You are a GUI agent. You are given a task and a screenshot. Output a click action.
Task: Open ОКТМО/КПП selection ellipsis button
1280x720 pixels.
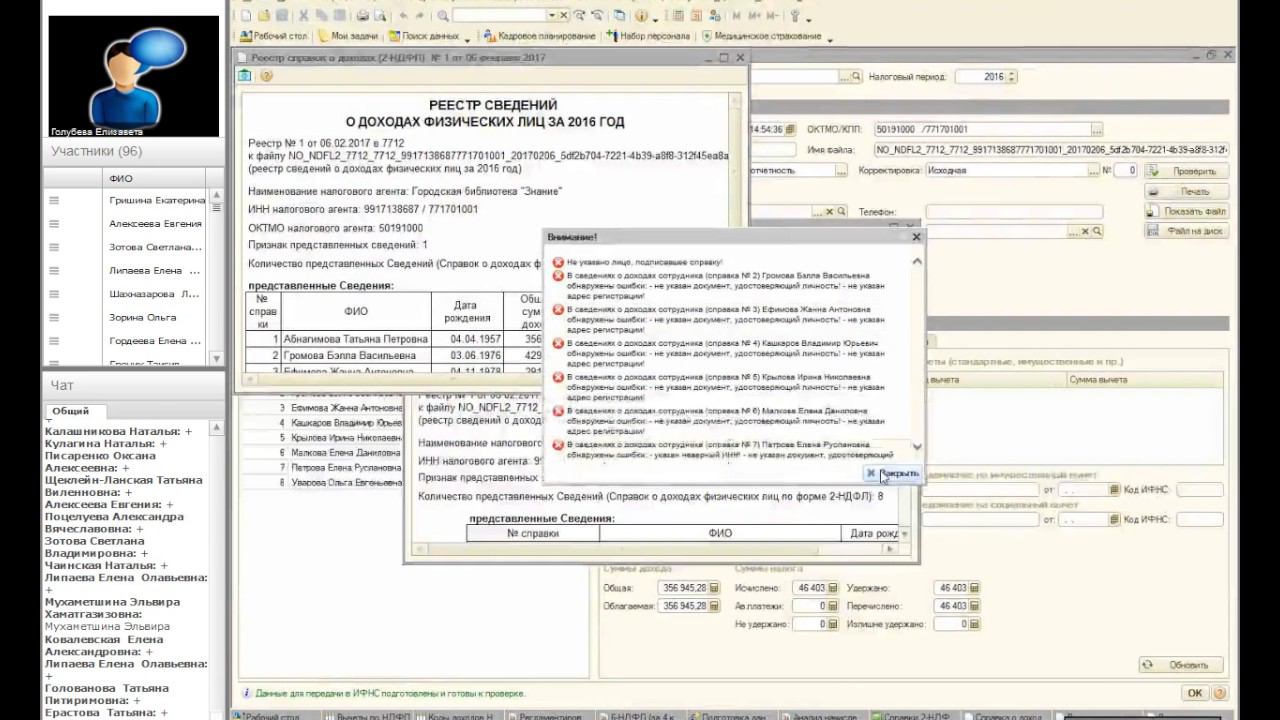1097,130
